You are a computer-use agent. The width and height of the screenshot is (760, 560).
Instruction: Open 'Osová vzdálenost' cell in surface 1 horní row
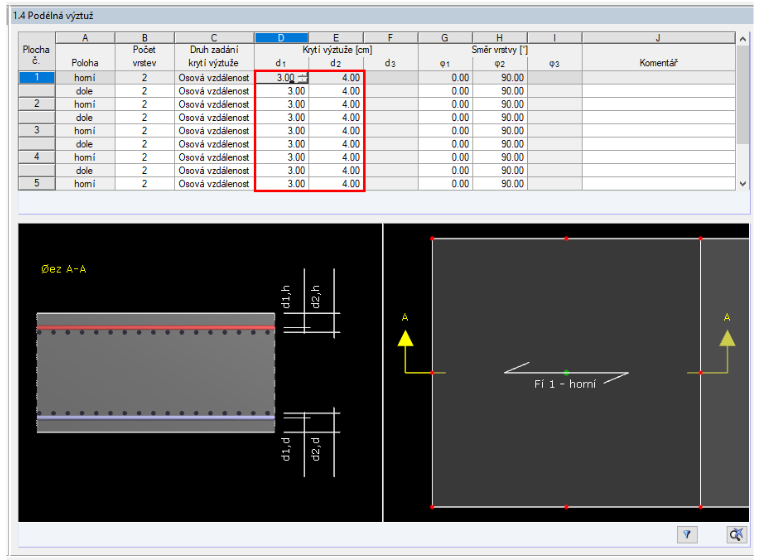coord(214,78)
